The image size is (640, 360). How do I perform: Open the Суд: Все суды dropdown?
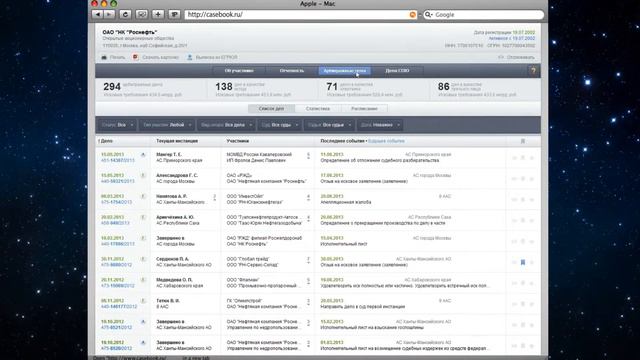click(x=279, y=125)
